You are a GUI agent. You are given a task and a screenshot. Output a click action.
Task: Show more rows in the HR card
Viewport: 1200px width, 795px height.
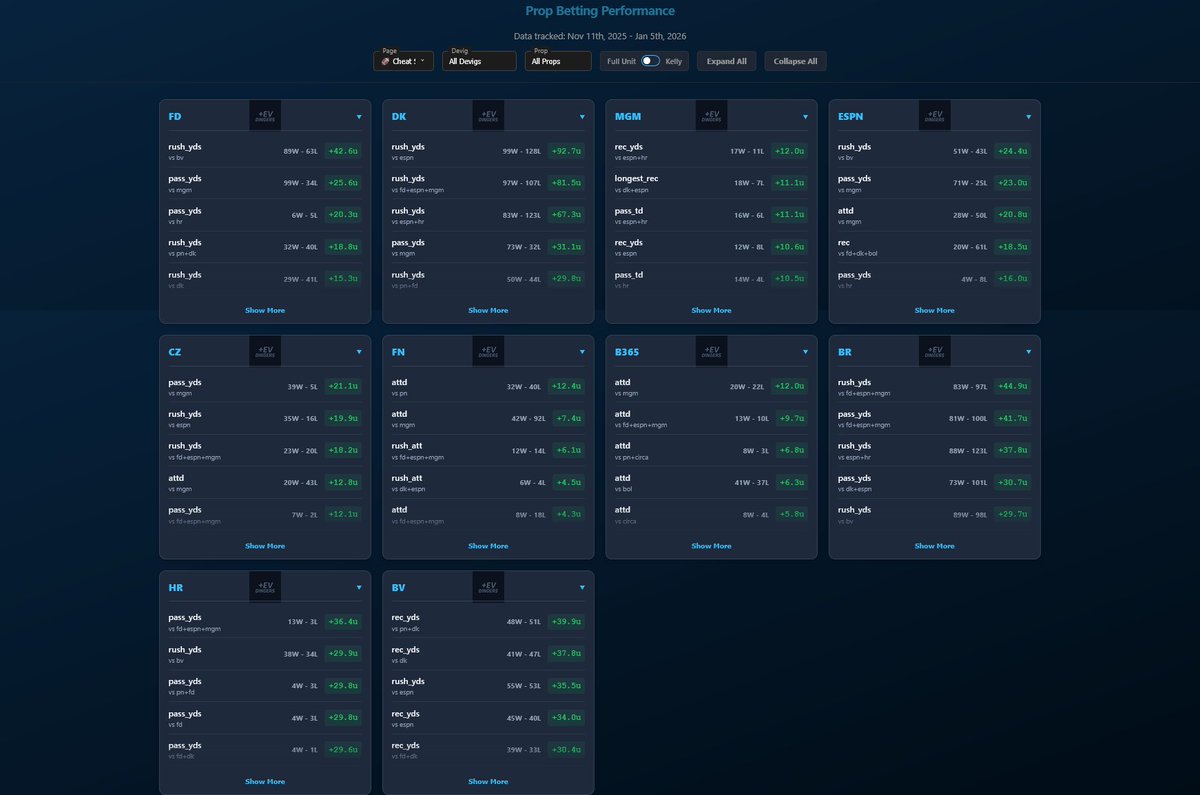pyautogui.click(x=265, y=781)
